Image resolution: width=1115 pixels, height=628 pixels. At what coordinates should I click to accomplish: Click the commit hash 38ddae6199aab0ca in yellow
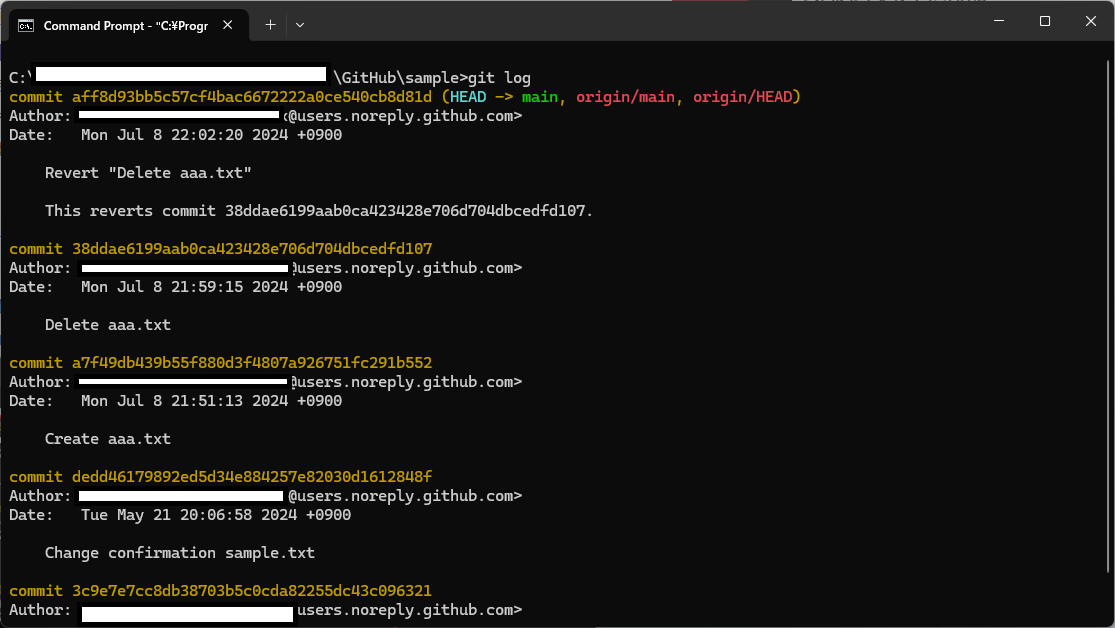[x=252, y=249]
